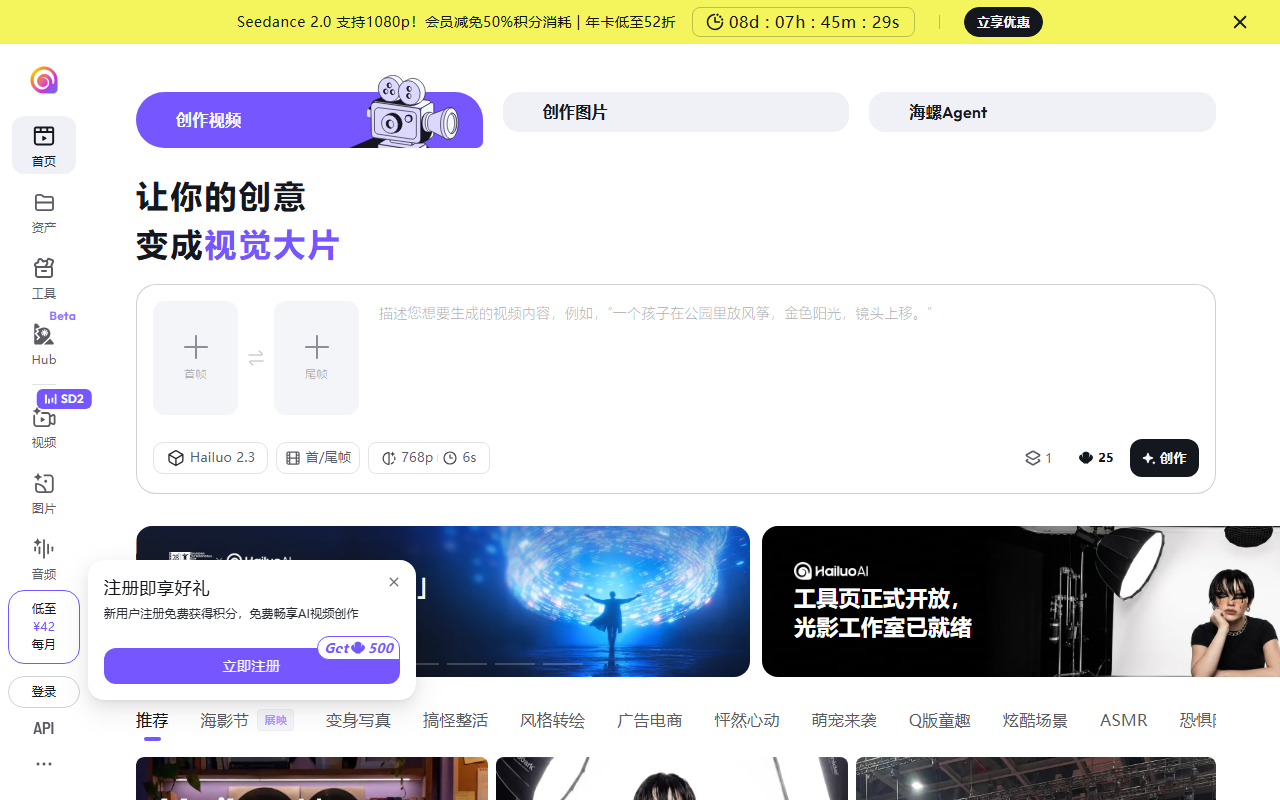Switch to the 海螺Agent tab
Image resolution: width=1280 pixels, height=800 pixels.
click(x=1042, y=112)
